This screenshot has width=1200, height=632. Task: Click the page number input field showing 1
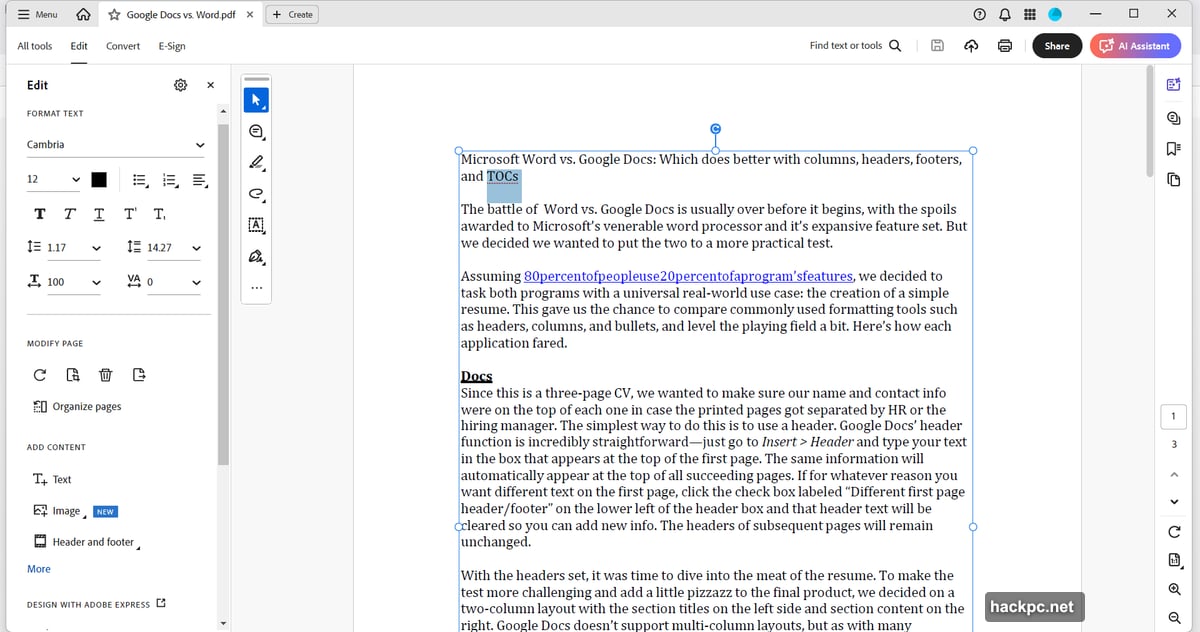click(x=1173, y=415)
